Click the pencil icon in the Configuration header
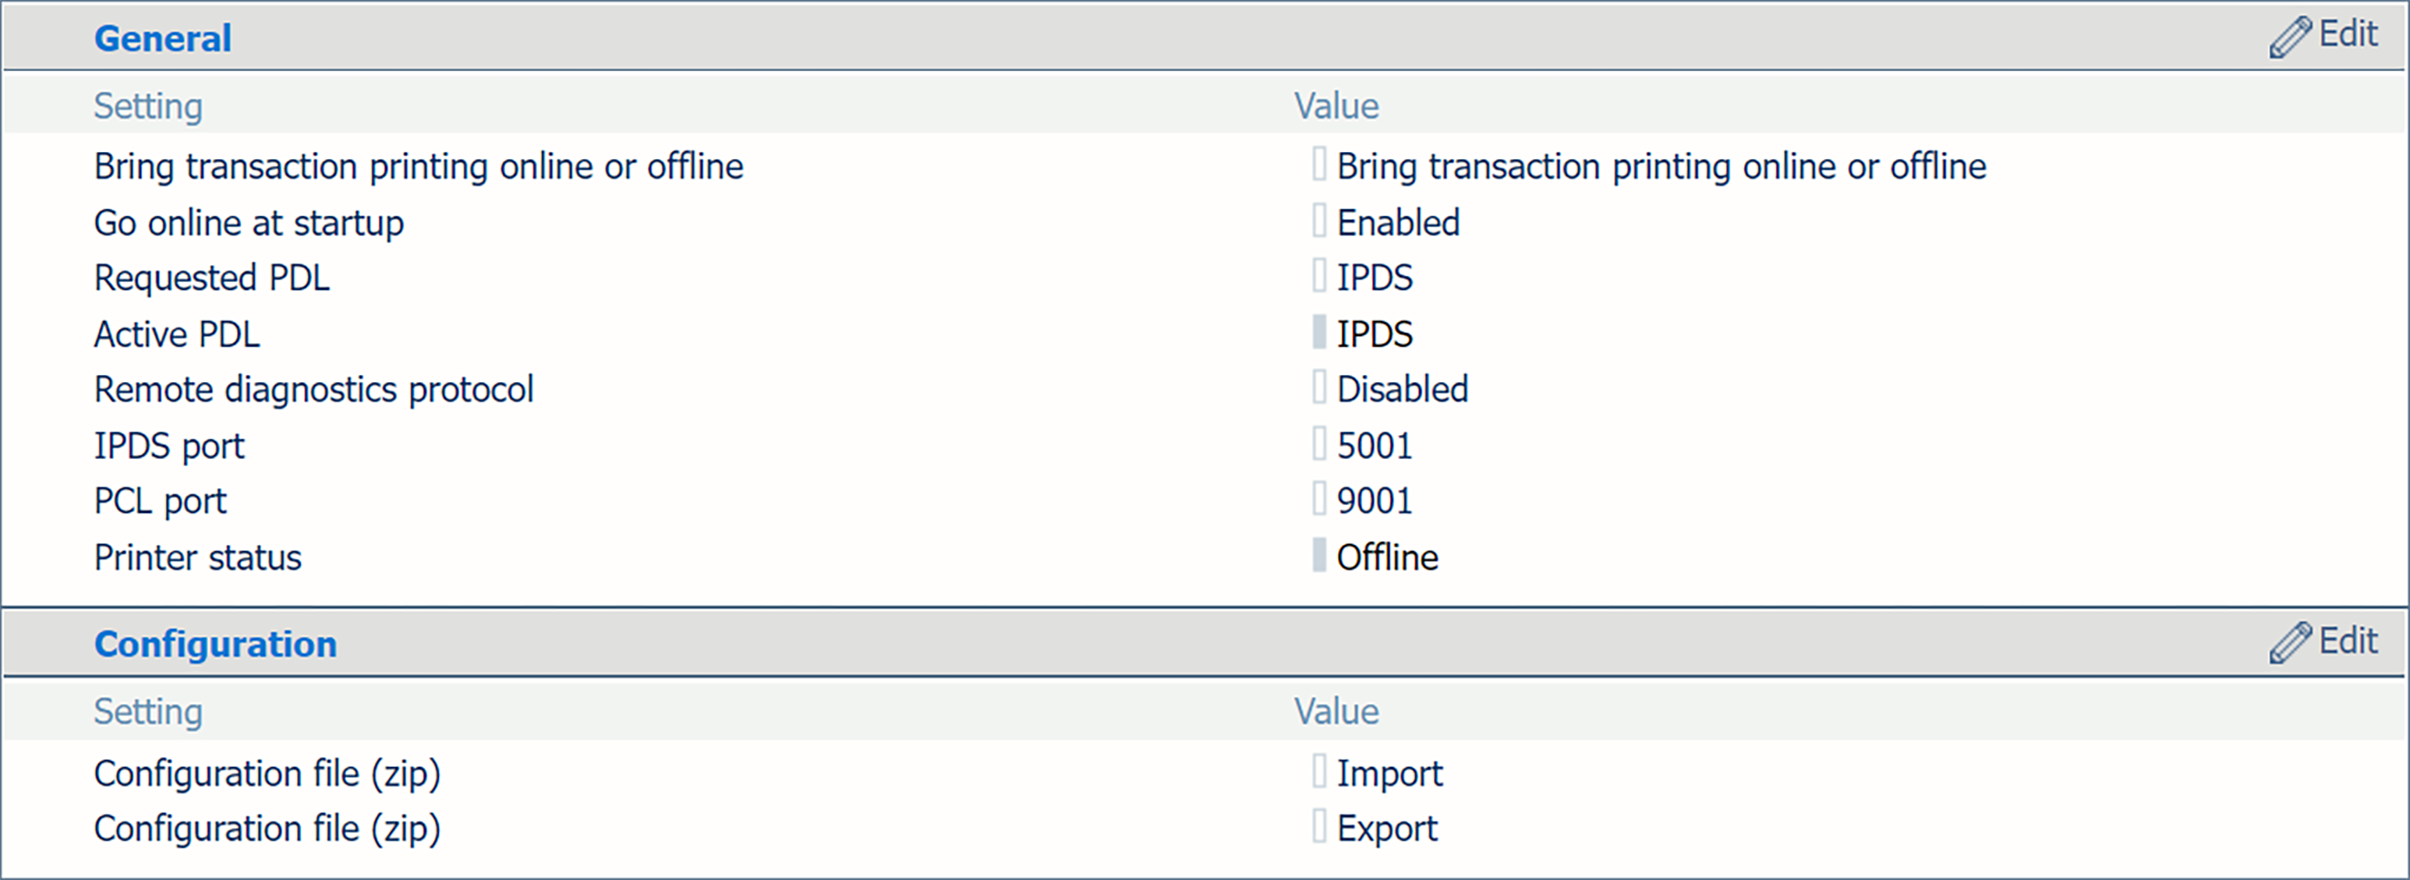Screen dimensions: 2410x880 point(2289,643)
